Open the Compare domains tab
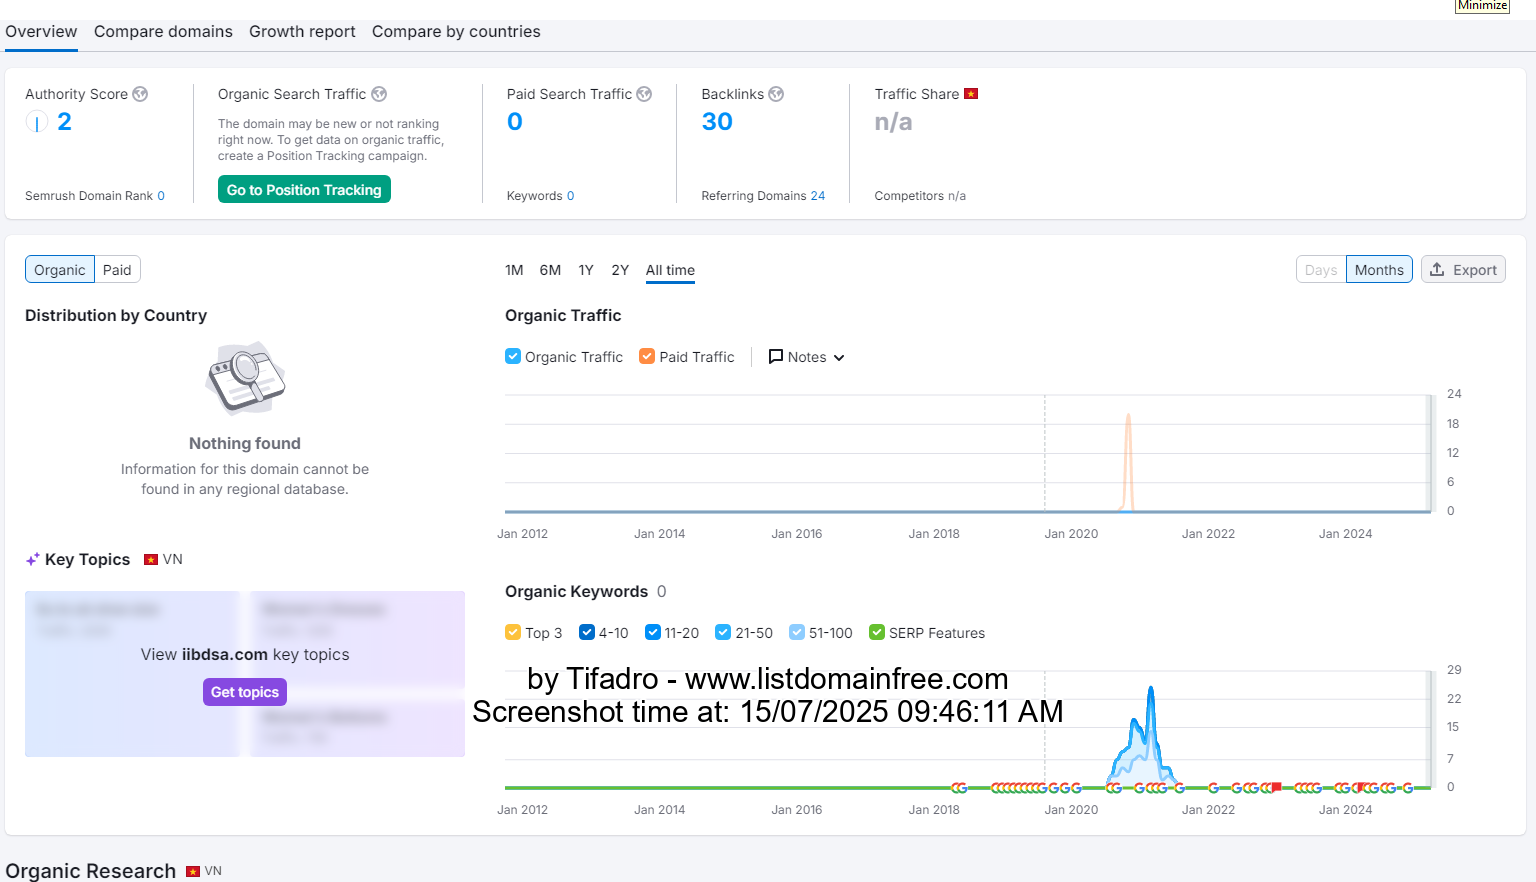1536x882 pixels. [x=163, y=32]
